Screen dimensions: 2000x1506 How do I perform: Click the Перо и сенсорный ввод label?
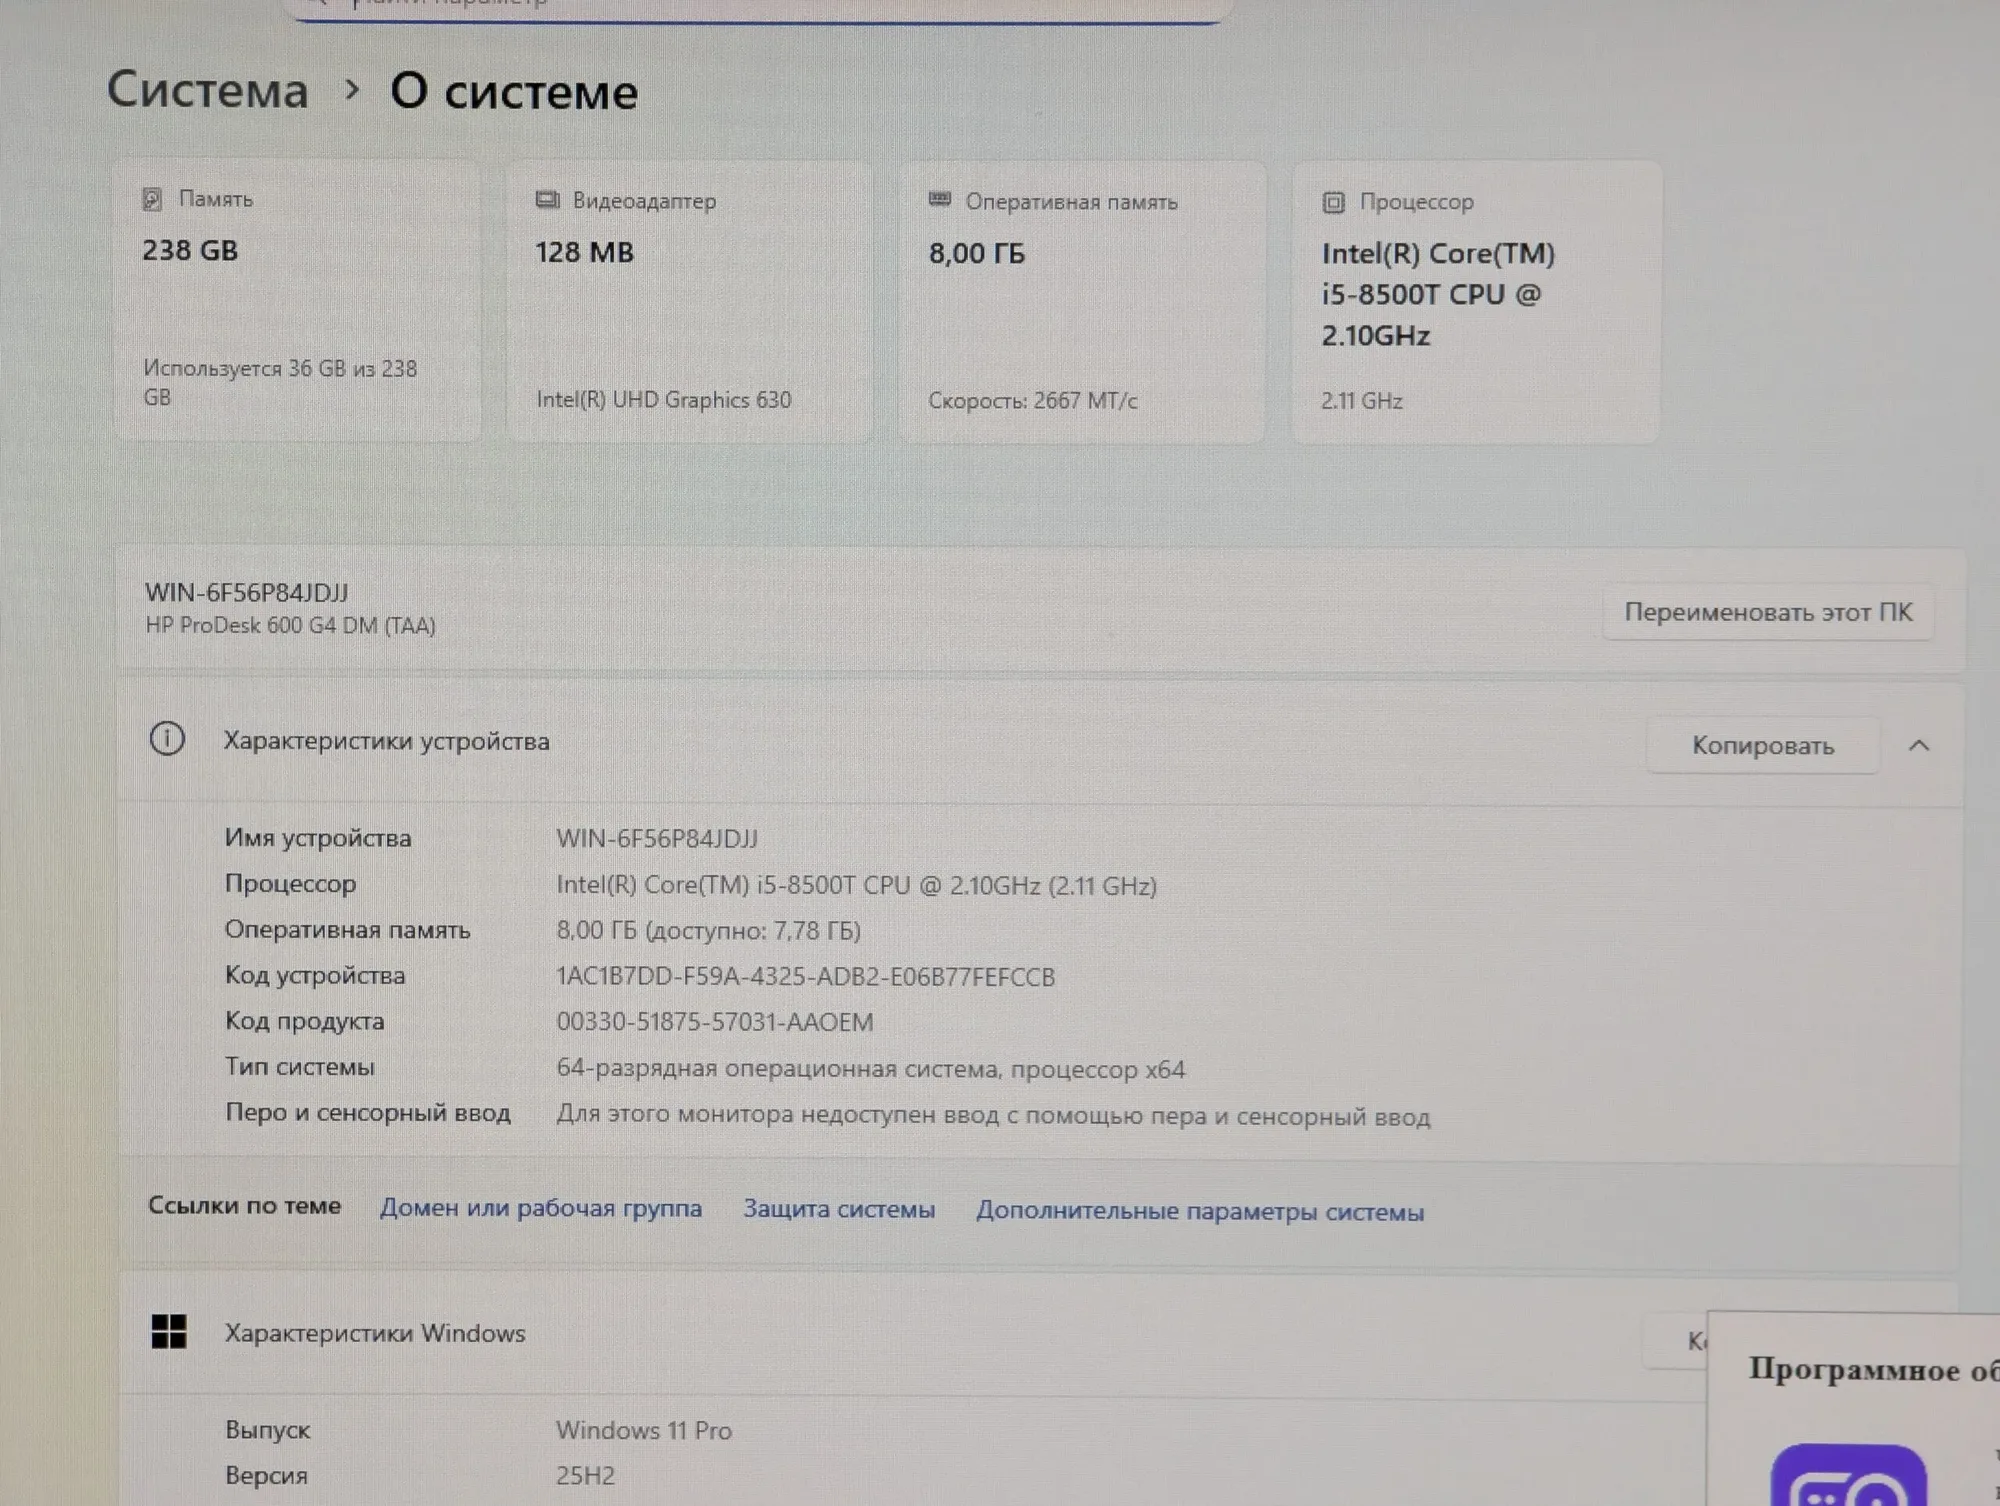pos(367,1113)
